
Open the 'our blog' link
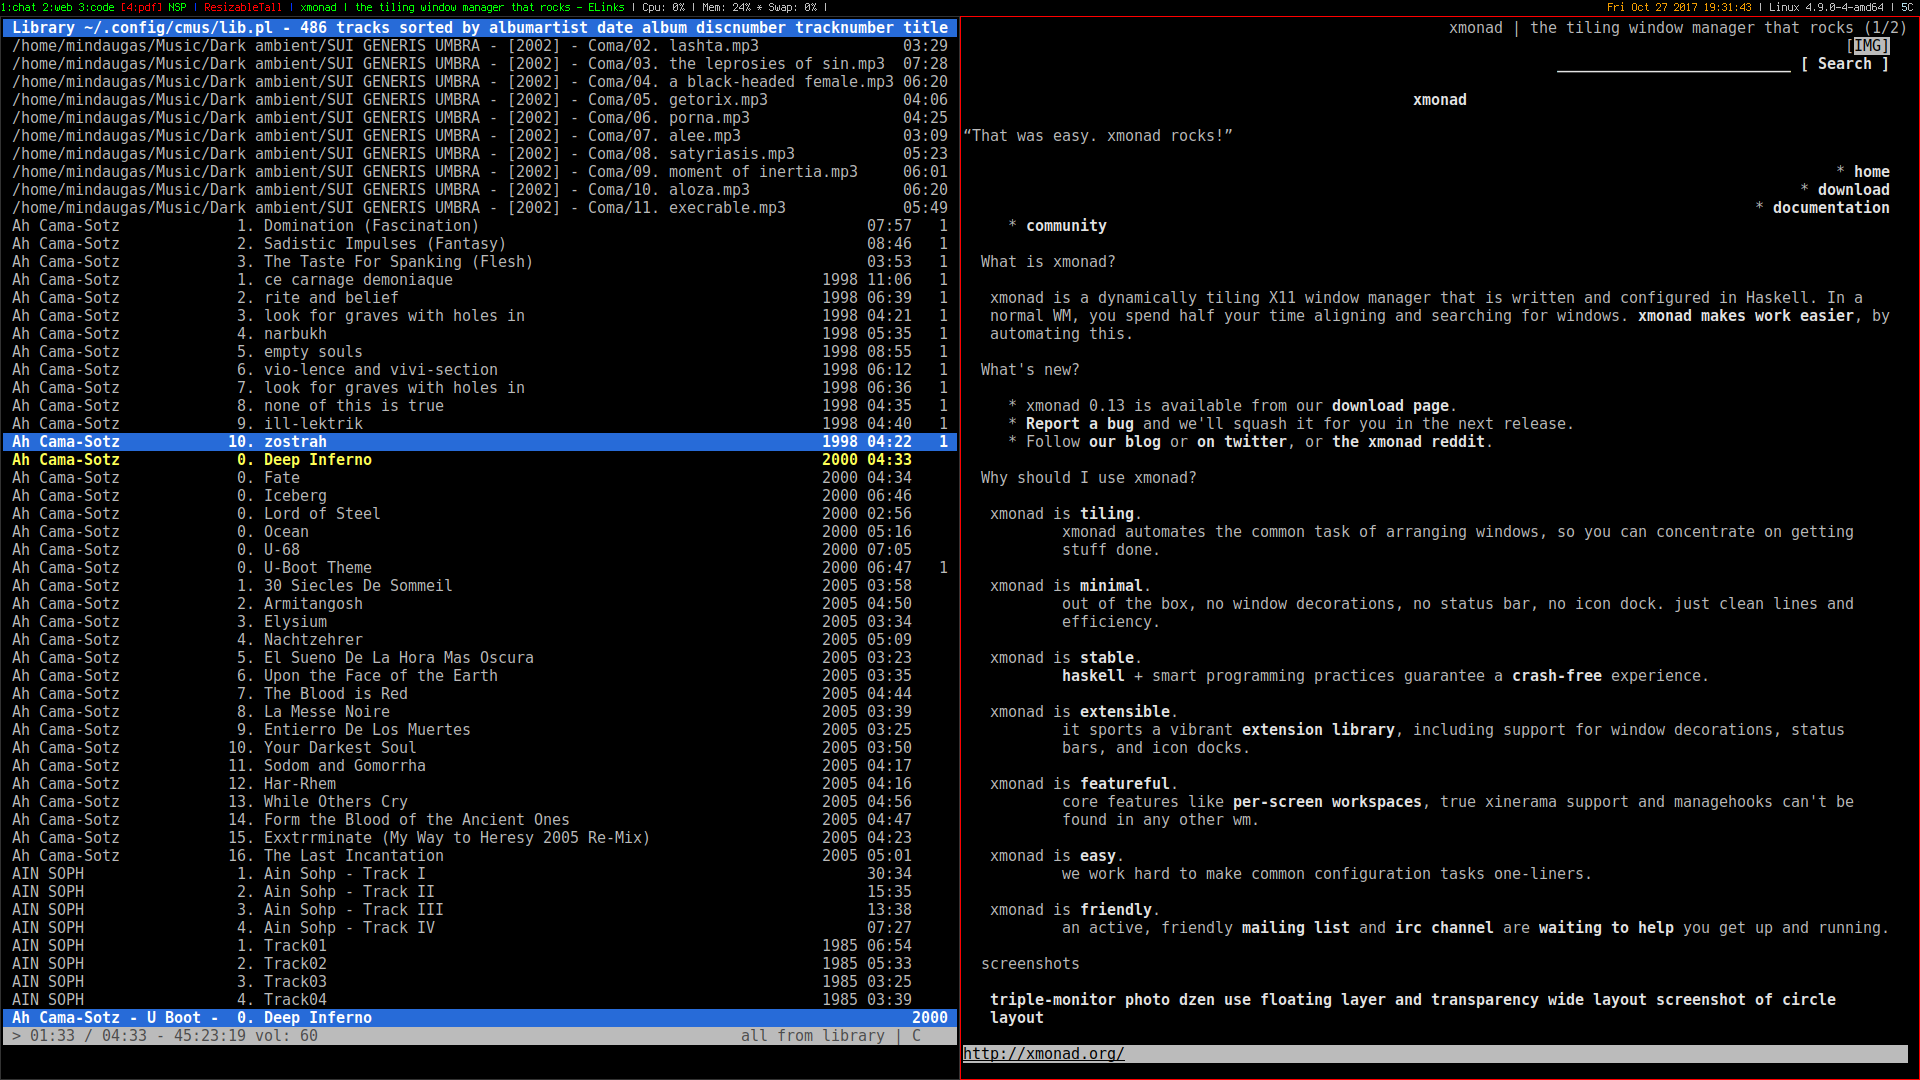(1125, 442)
